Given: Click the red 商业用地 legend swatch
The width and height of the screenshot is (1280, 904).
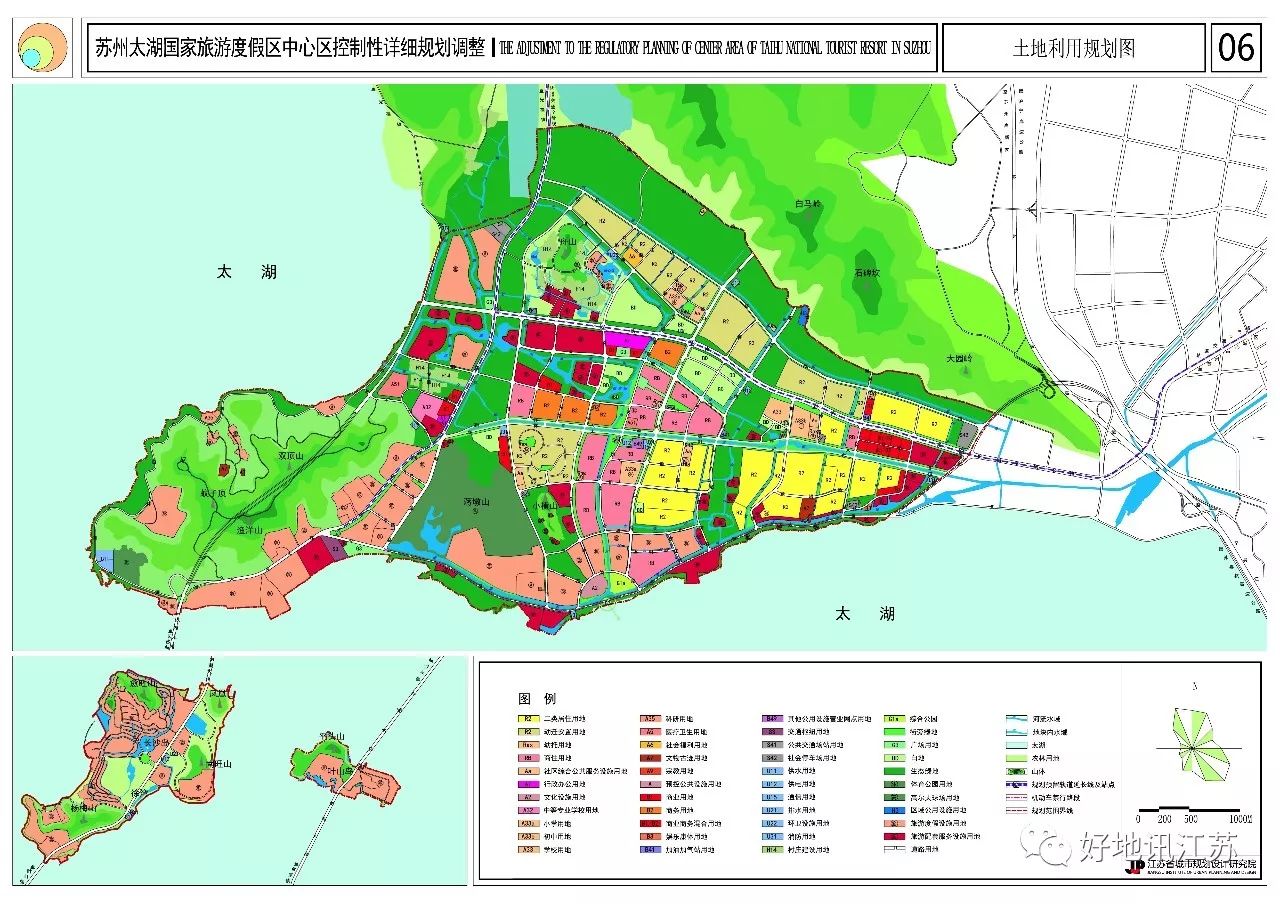Looking at the screenshot, I should tap(650, 797).
